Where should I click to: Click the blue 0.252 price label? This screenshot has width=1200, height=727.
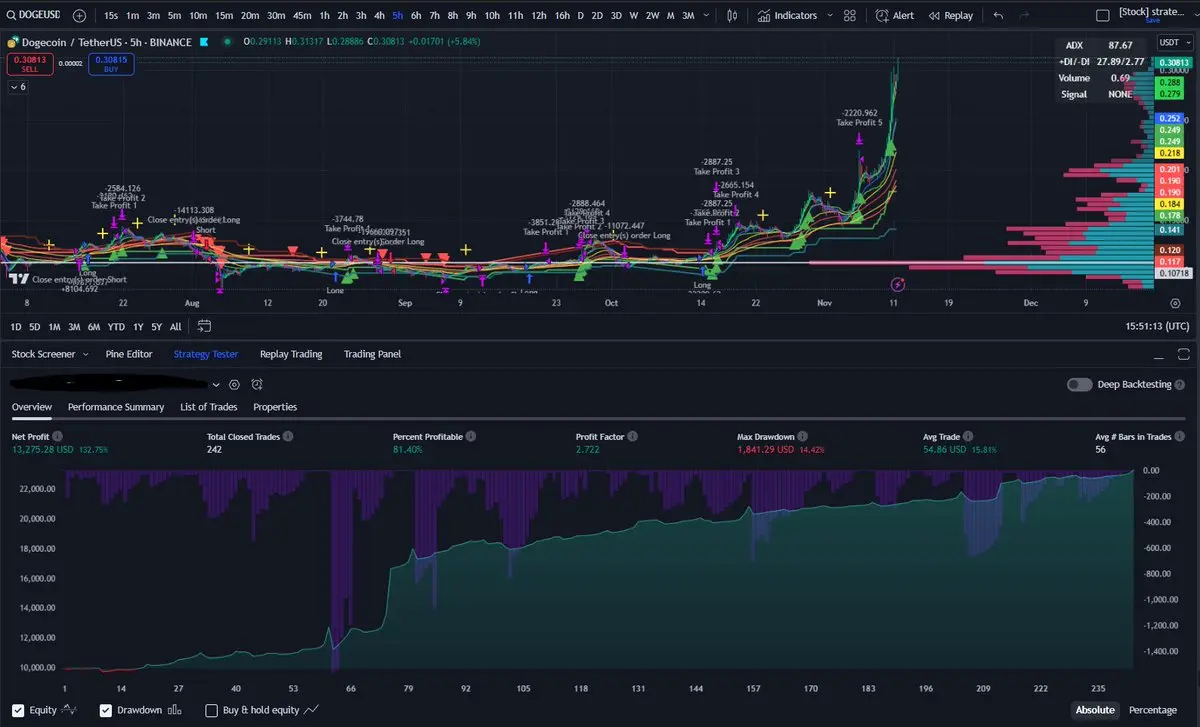(1168, 118)
